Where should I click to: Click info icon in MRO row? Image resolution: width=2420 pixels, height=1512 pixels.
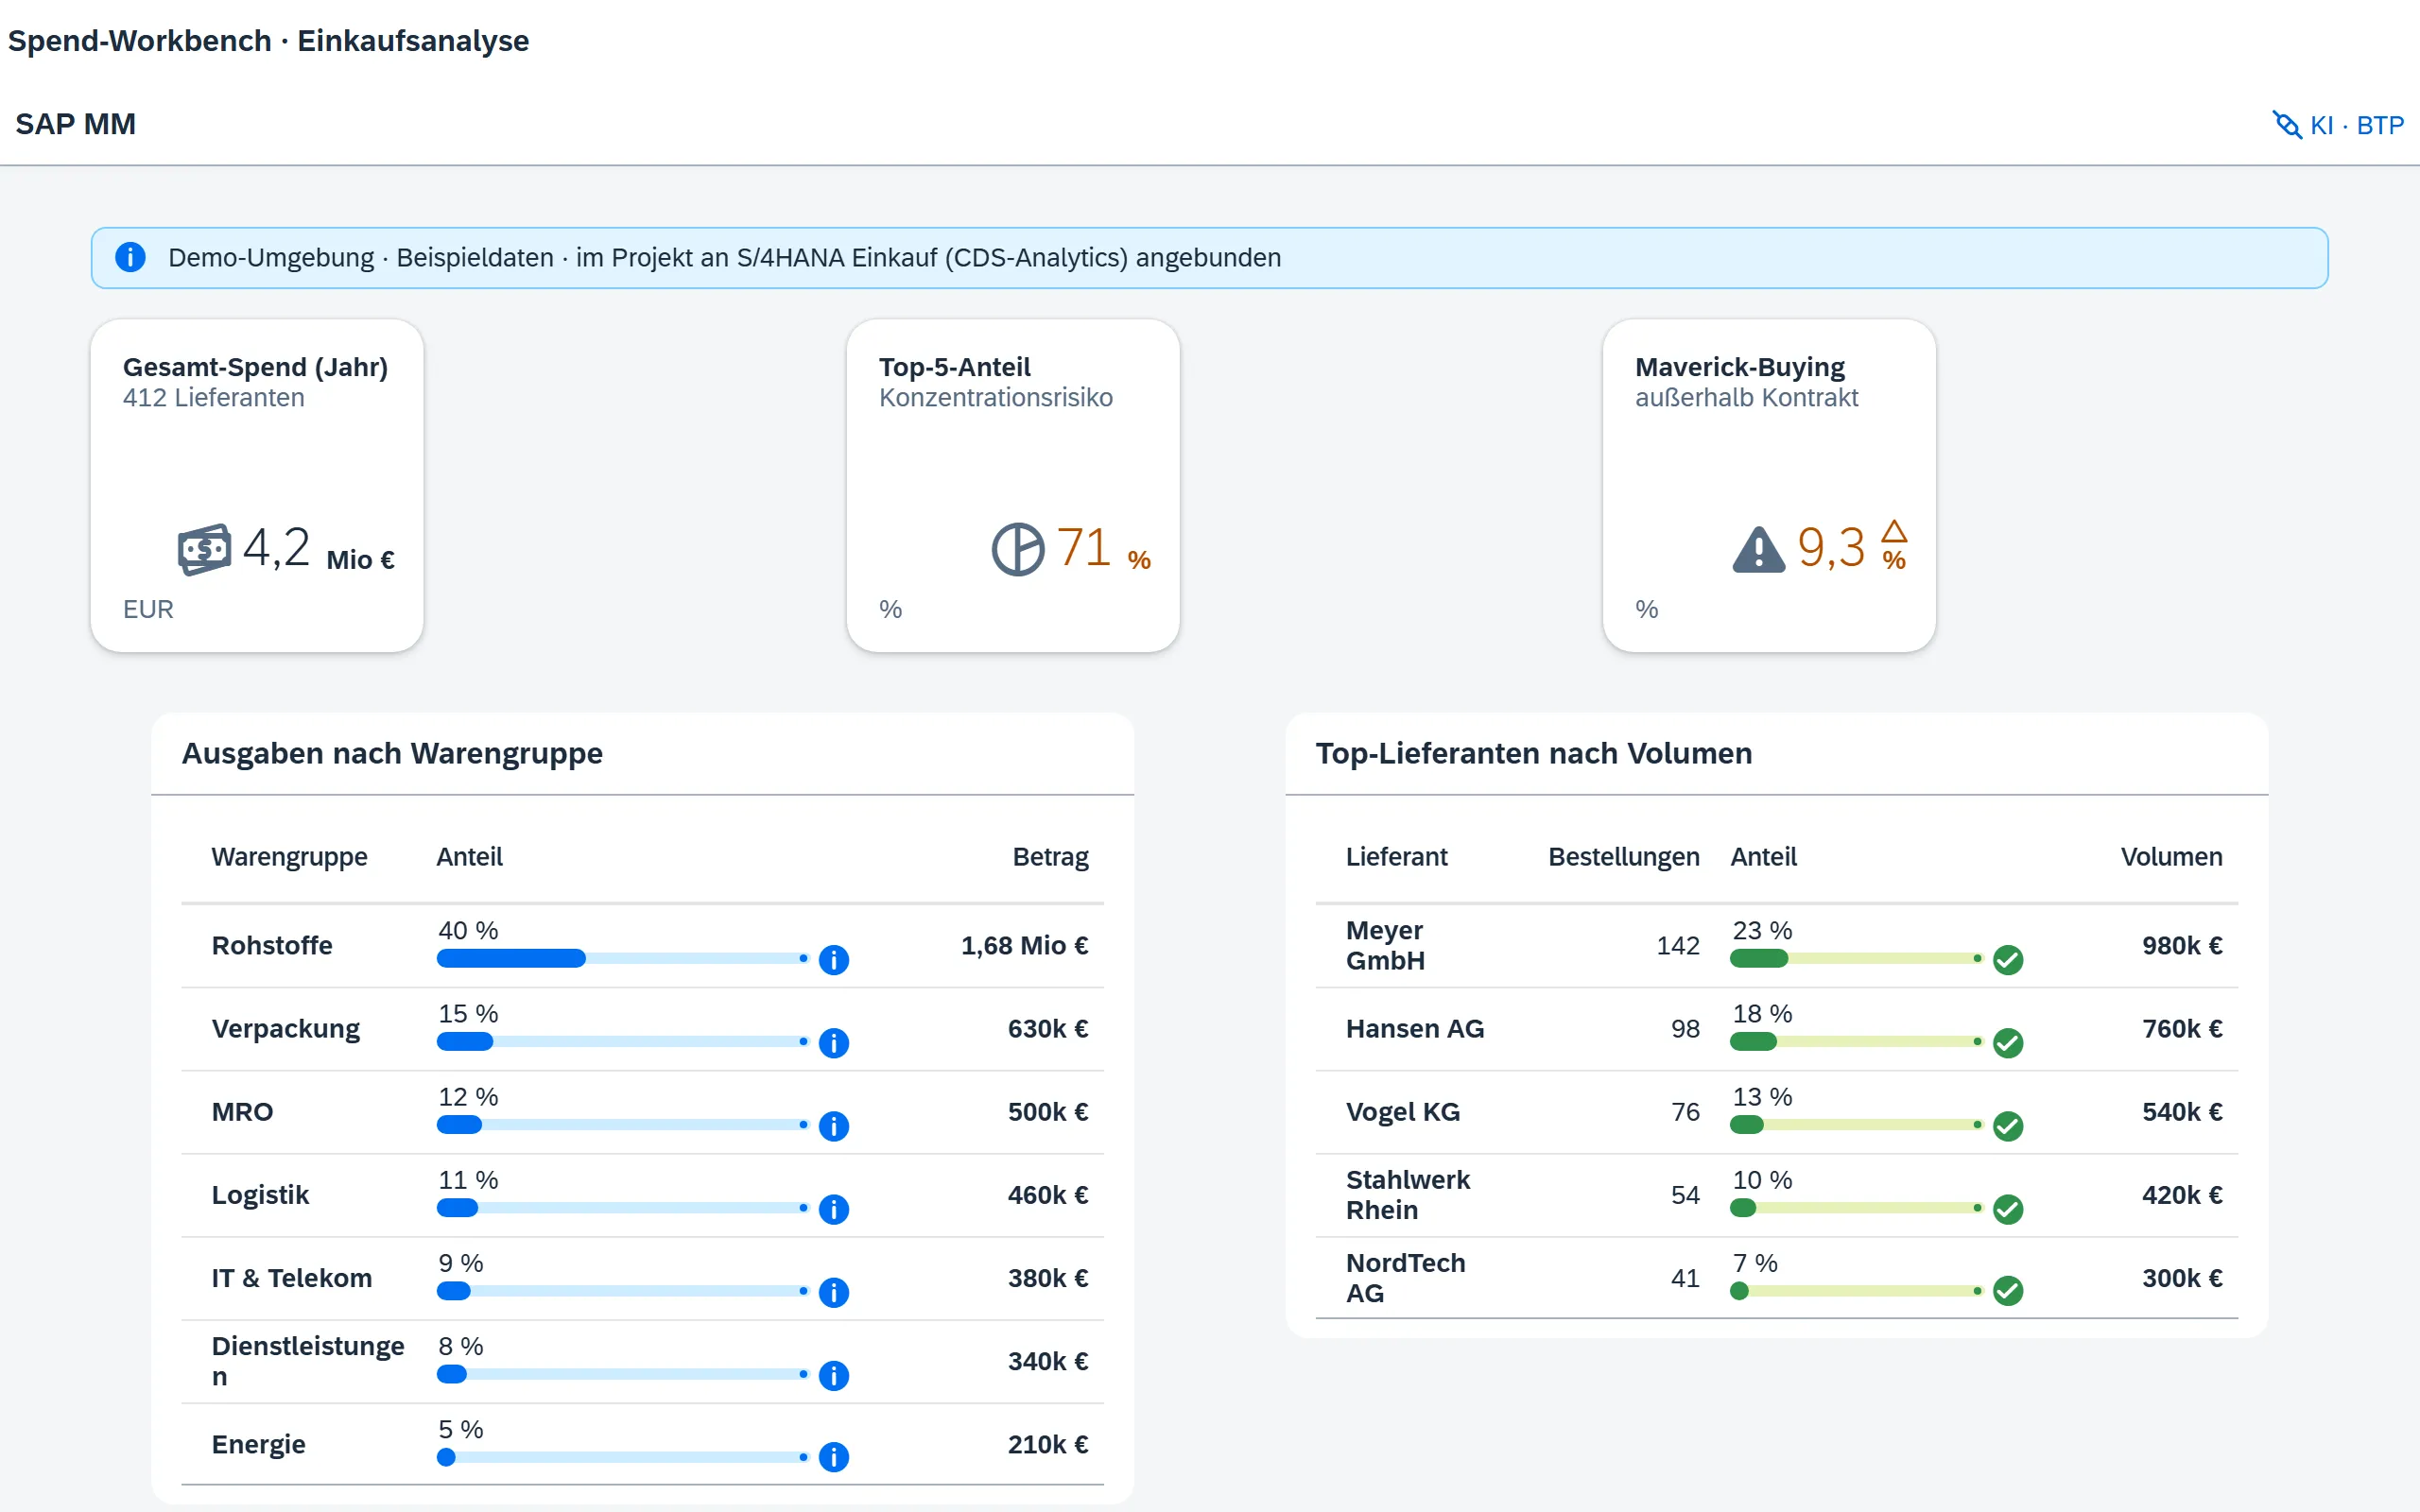[x=834, y=1126]
